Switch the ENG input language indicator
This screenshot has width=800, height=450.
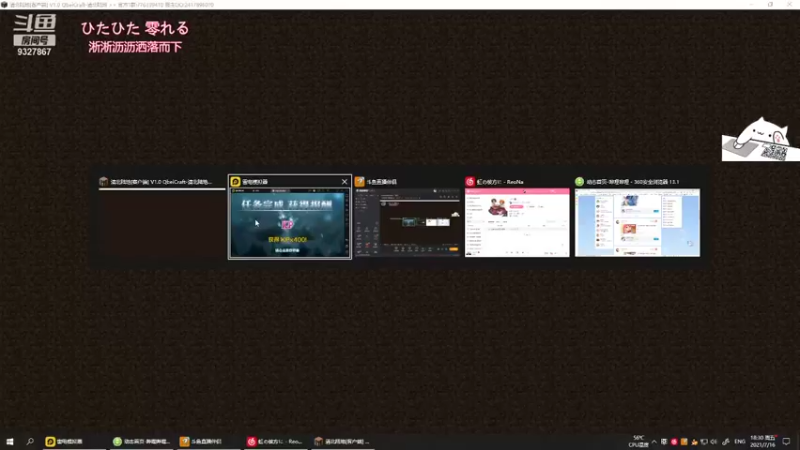(740, 442)
